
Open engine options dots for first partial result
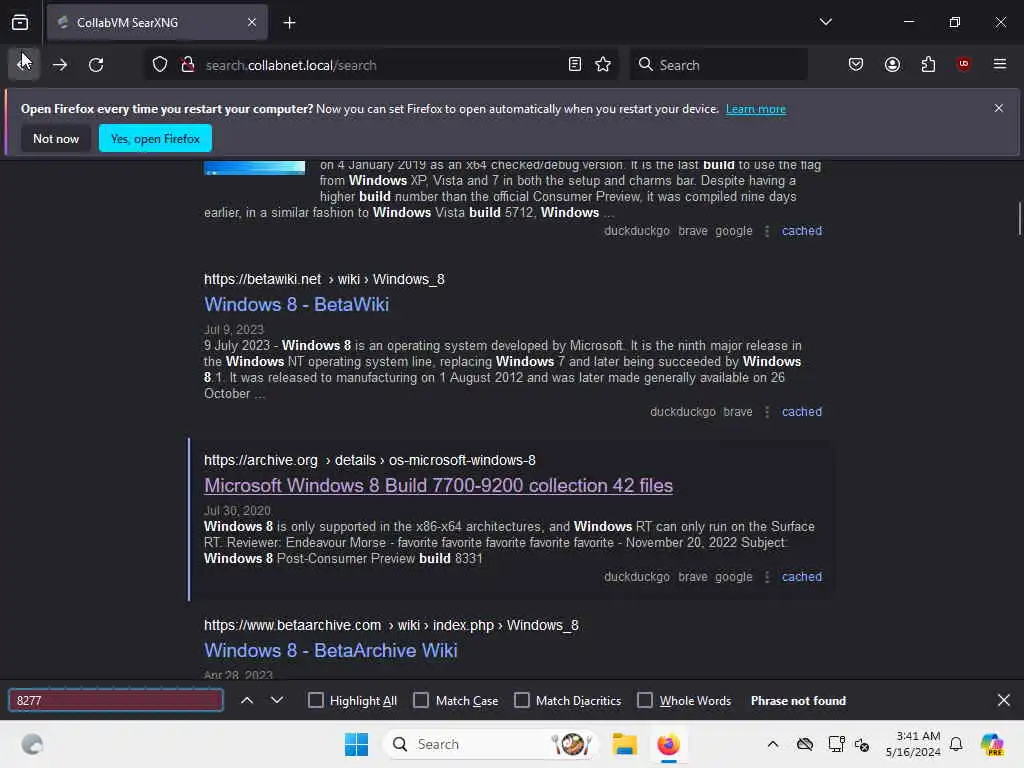point(767,231)
